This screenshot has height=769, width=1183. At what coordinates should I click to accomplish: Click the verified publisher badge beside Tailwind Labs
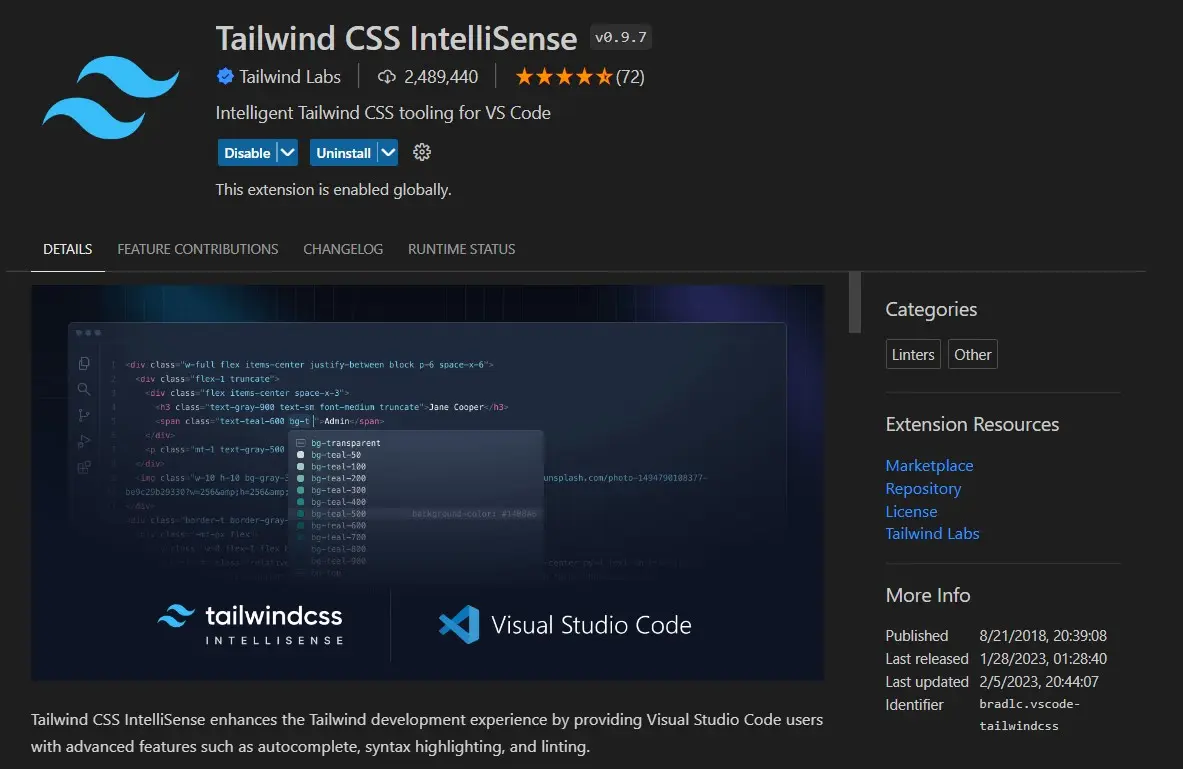pyautogui.click(x=225, y=76)
